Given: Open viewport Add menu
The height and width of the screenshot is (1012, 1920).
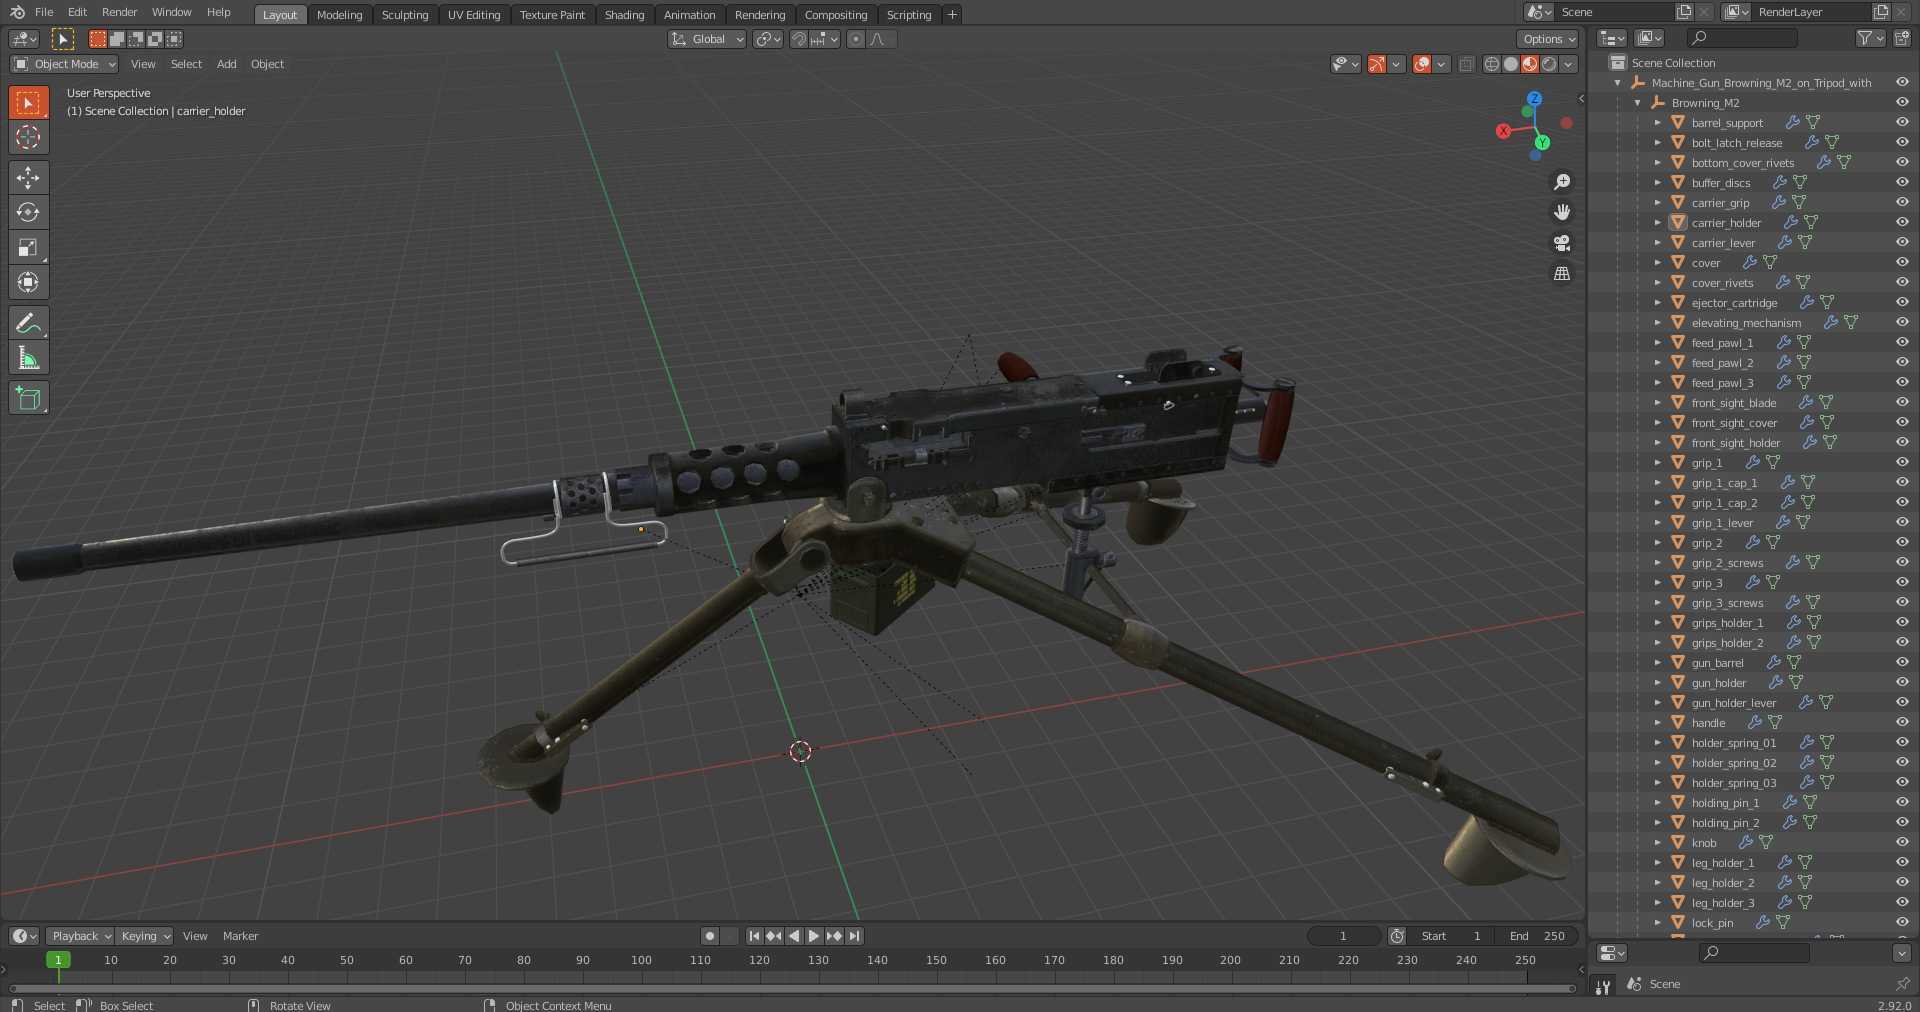Looking at the screenshot, I should coord(227,64).
